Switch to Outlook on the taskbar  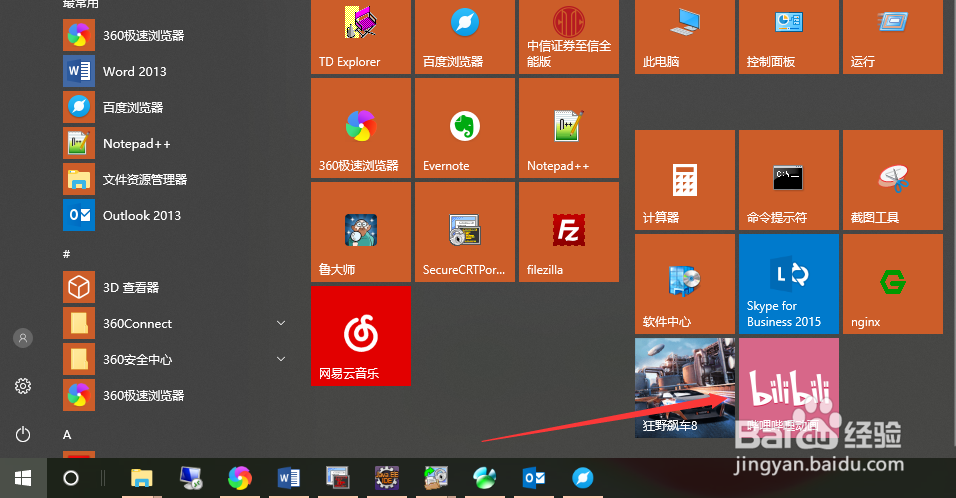click(533, 478)
